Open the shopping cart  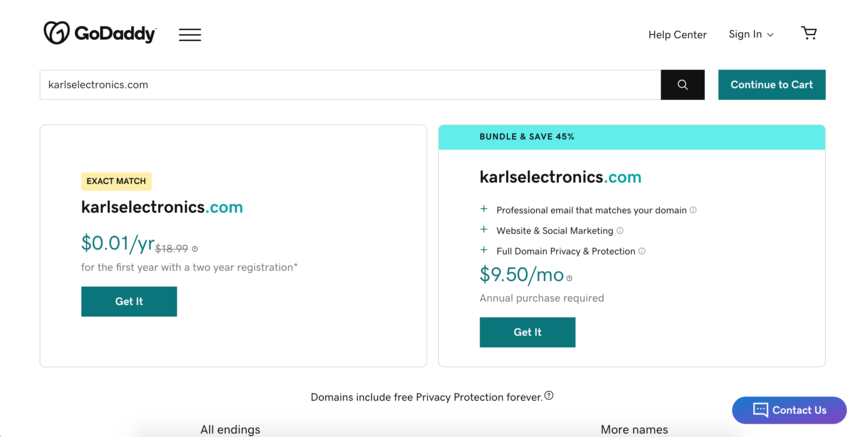pyautogui.click(x=809, y=34)
